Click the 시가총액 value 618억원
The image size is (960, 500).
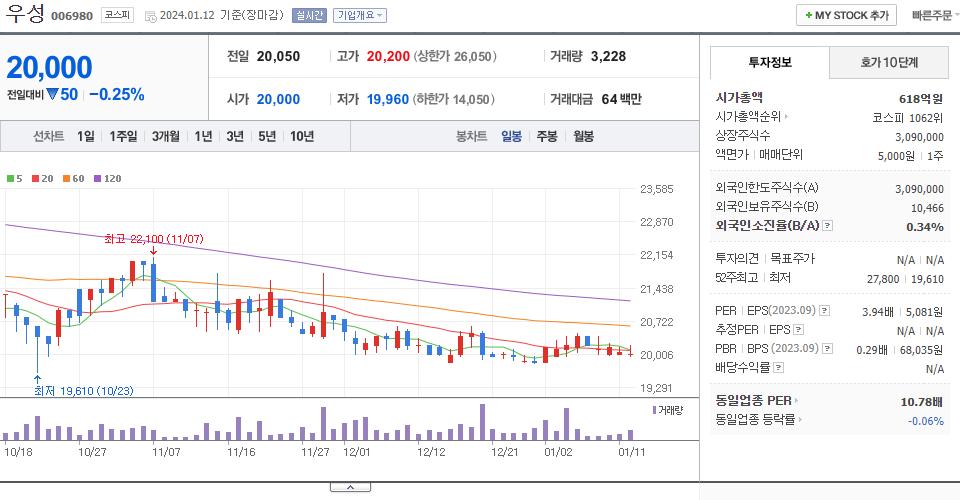(921, 99)
